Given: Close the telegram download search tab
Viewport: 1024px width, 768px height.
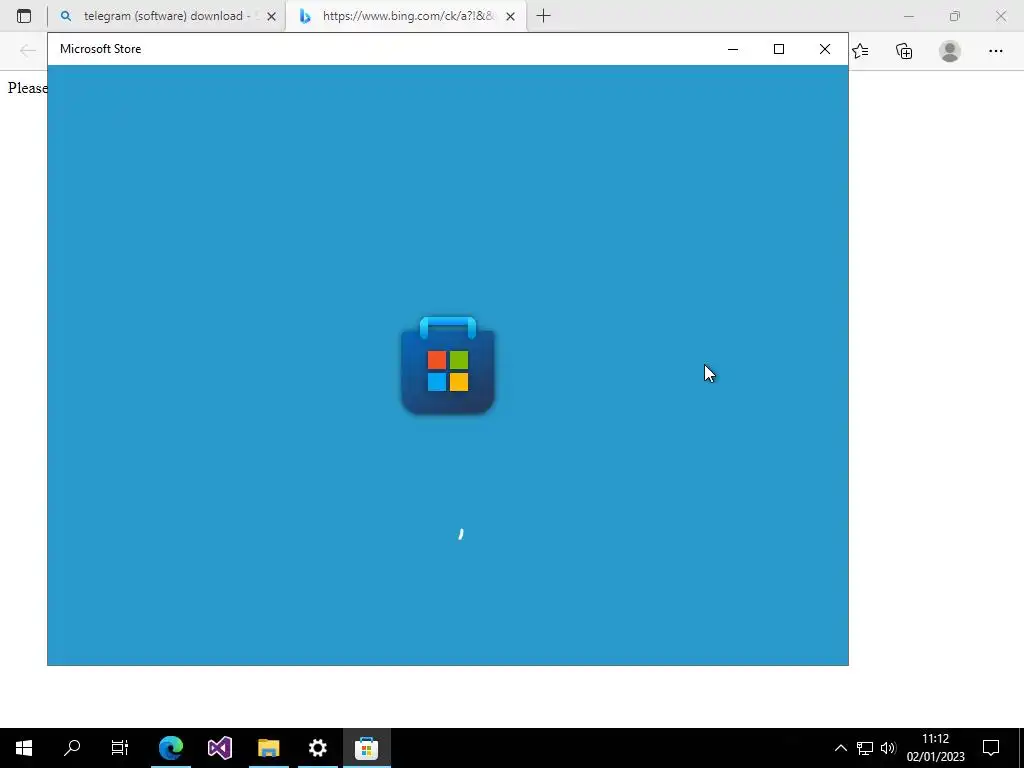Looking at the screenshot, I should [x=272, y=16].
